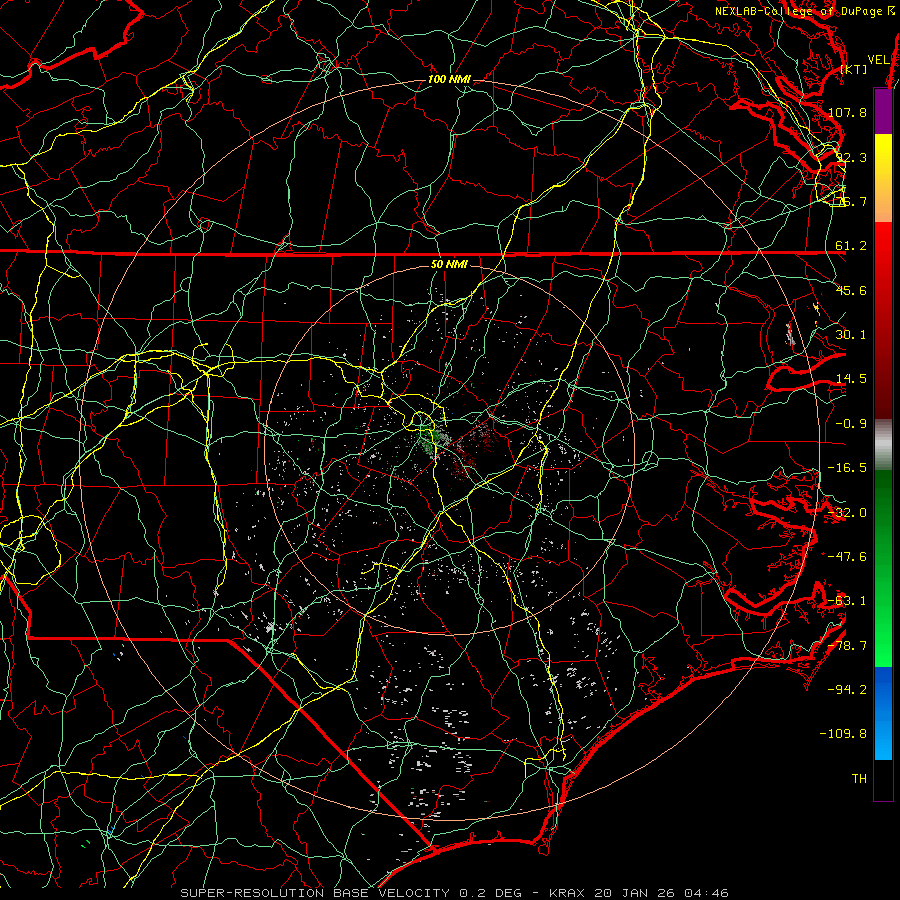Click the -109.8 legend value

843,734
